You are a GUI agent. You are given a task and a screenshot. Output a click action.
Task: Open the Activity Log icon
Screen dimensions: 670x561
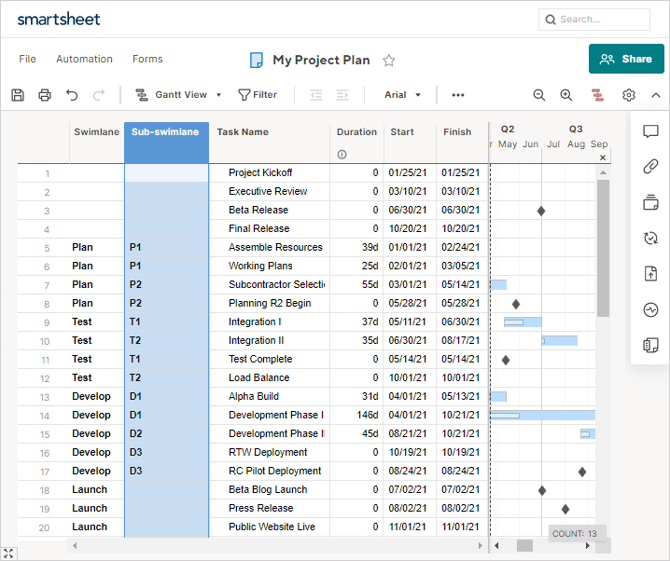tap(650, 310)
